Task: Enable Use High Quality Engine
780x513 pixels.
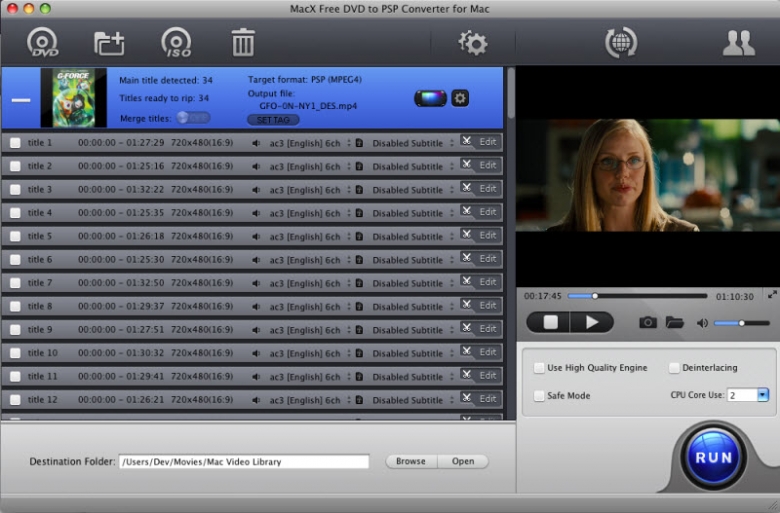Action: pos(540,368)
